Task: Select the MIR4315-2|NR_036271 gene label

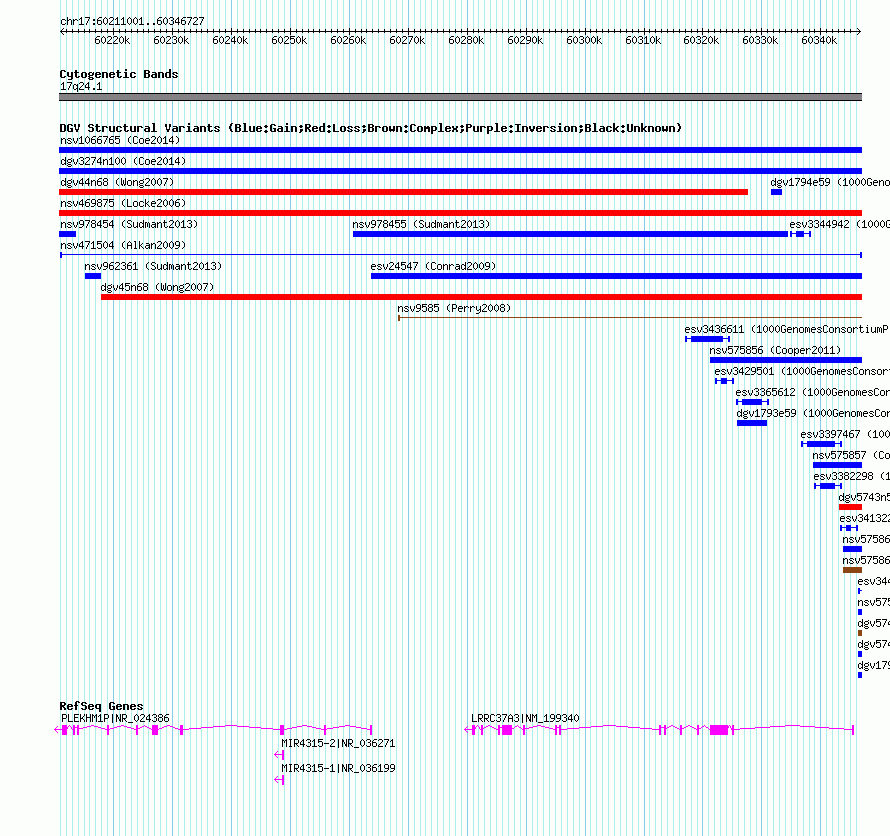Action: pos(338,743)
